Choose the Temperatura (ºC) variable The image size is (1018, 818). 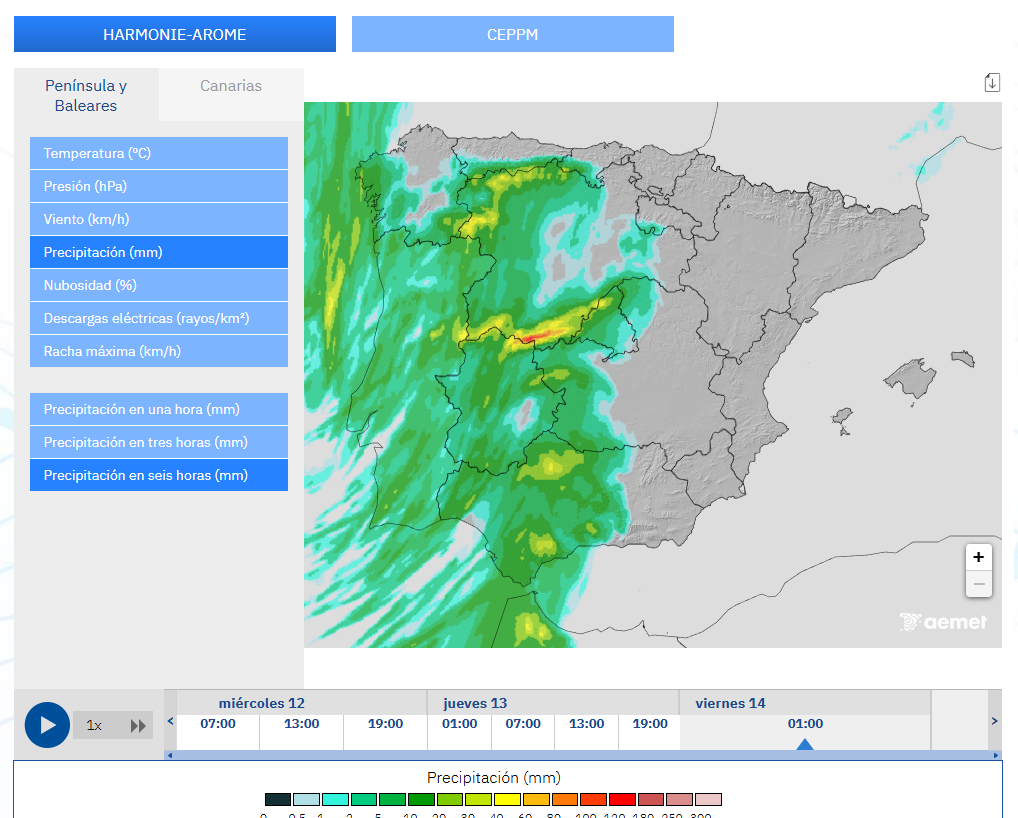(158, 153)
